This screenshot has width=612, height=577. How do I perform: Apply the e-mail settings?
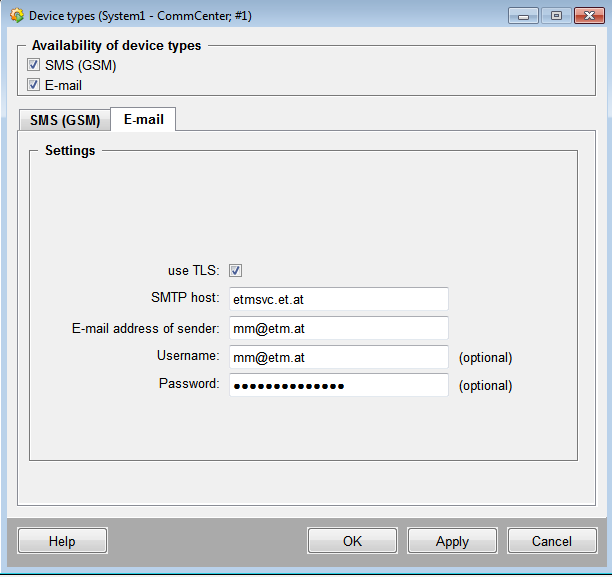click(452, 541)
